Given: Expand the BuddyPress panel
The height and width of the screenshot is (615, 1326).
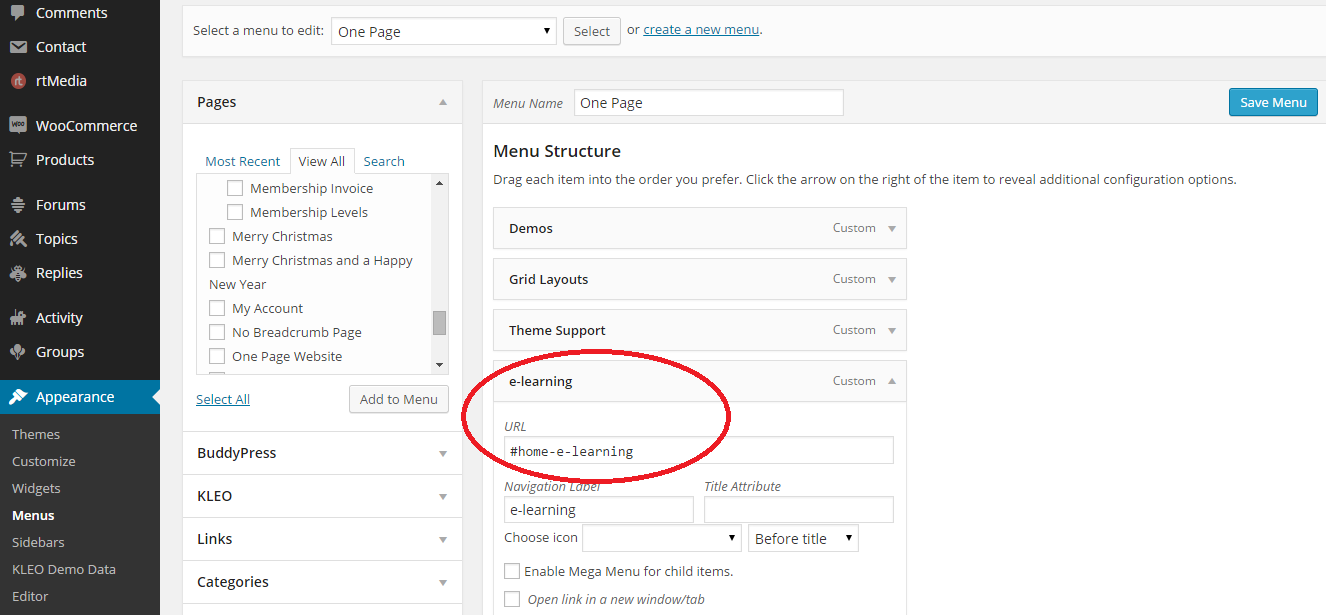Looking at the screenshot, I should coord(442,453).
